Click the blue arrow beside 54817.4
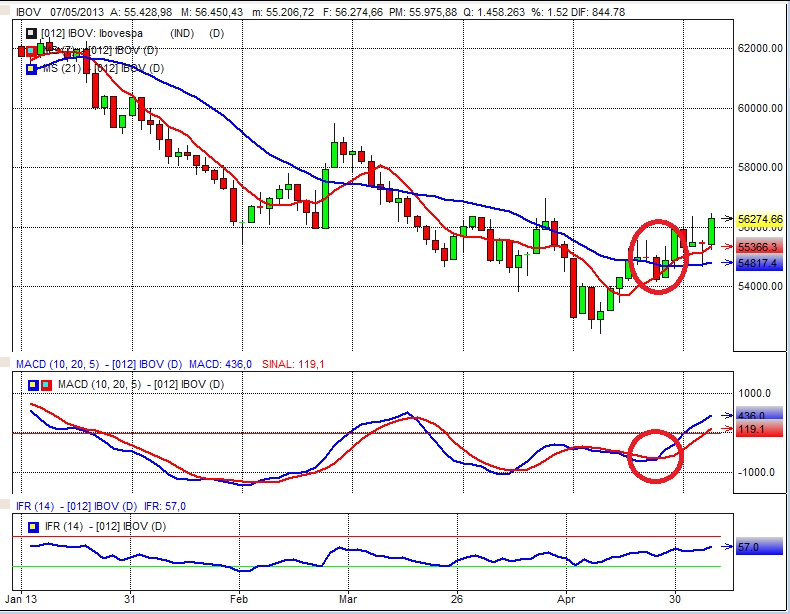This screenshot has width=790, height=614. coord(728,263)
